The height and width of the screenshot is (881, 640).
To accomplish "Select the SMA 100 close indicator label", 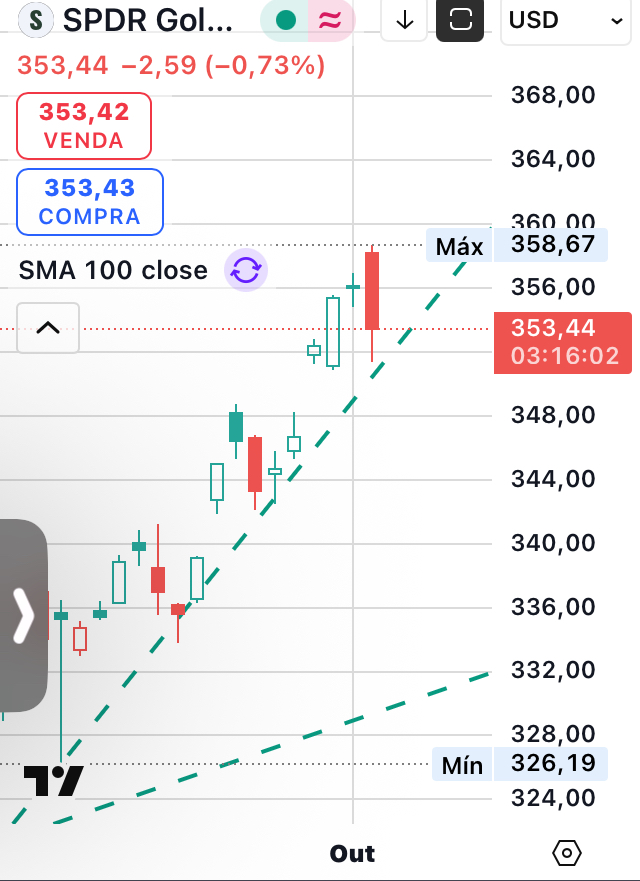I will coord(113,270).
